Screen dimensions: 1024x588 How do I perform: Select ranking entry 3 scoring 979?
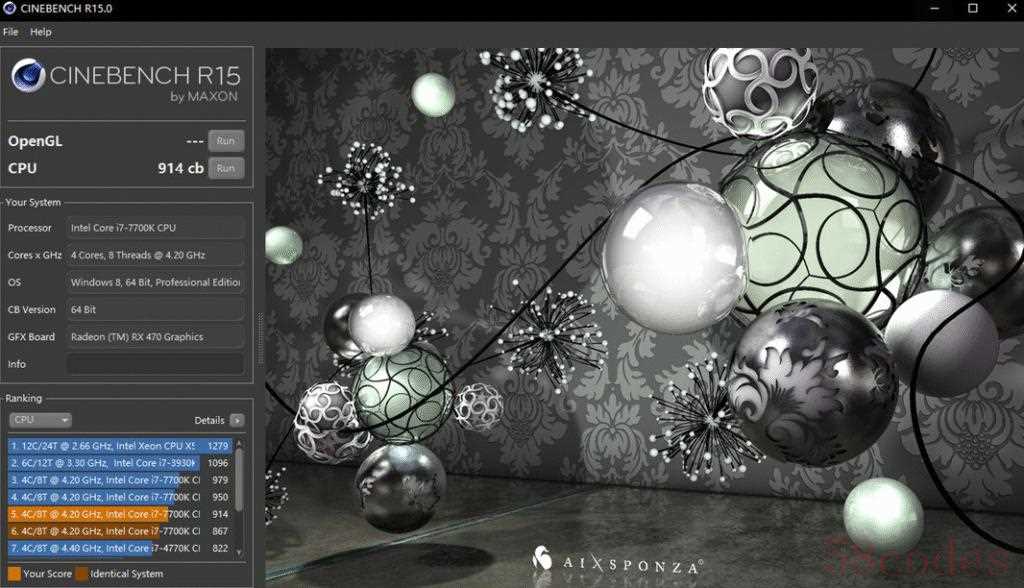(120, 480)
